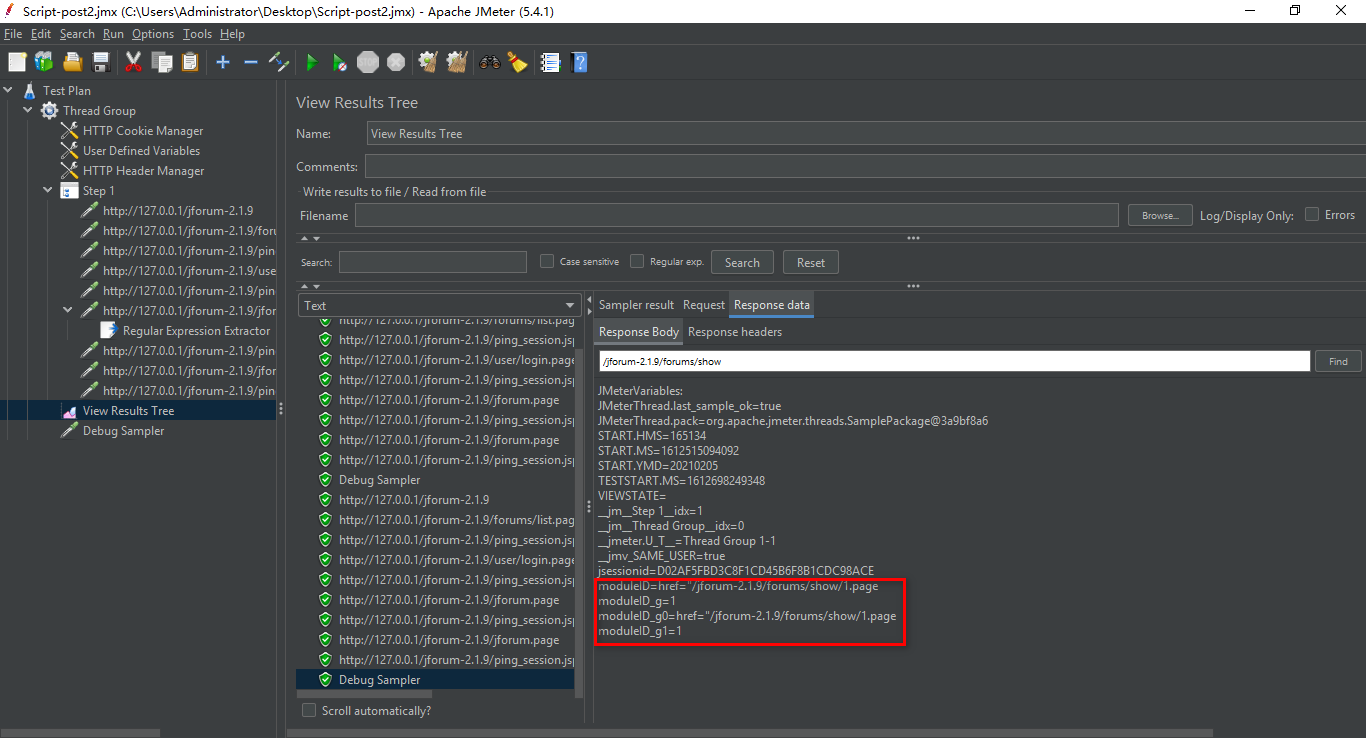Switch to the Sampler result tab

tap(636, 305)
